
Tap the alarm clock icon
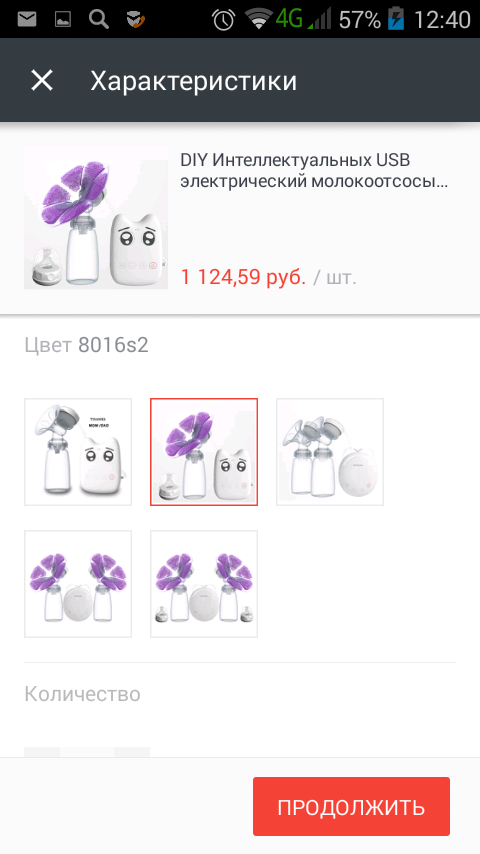[223, 20]
